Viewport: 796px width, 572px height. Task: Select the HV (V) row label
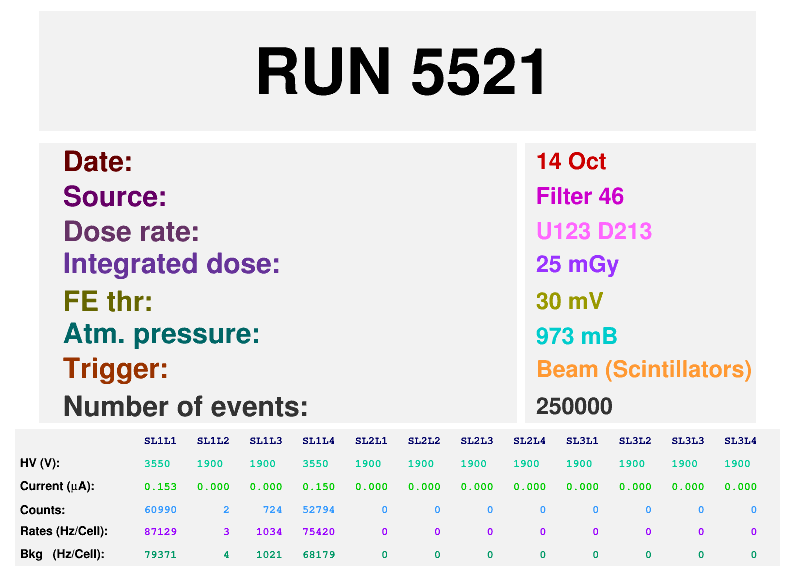(40, 464)
